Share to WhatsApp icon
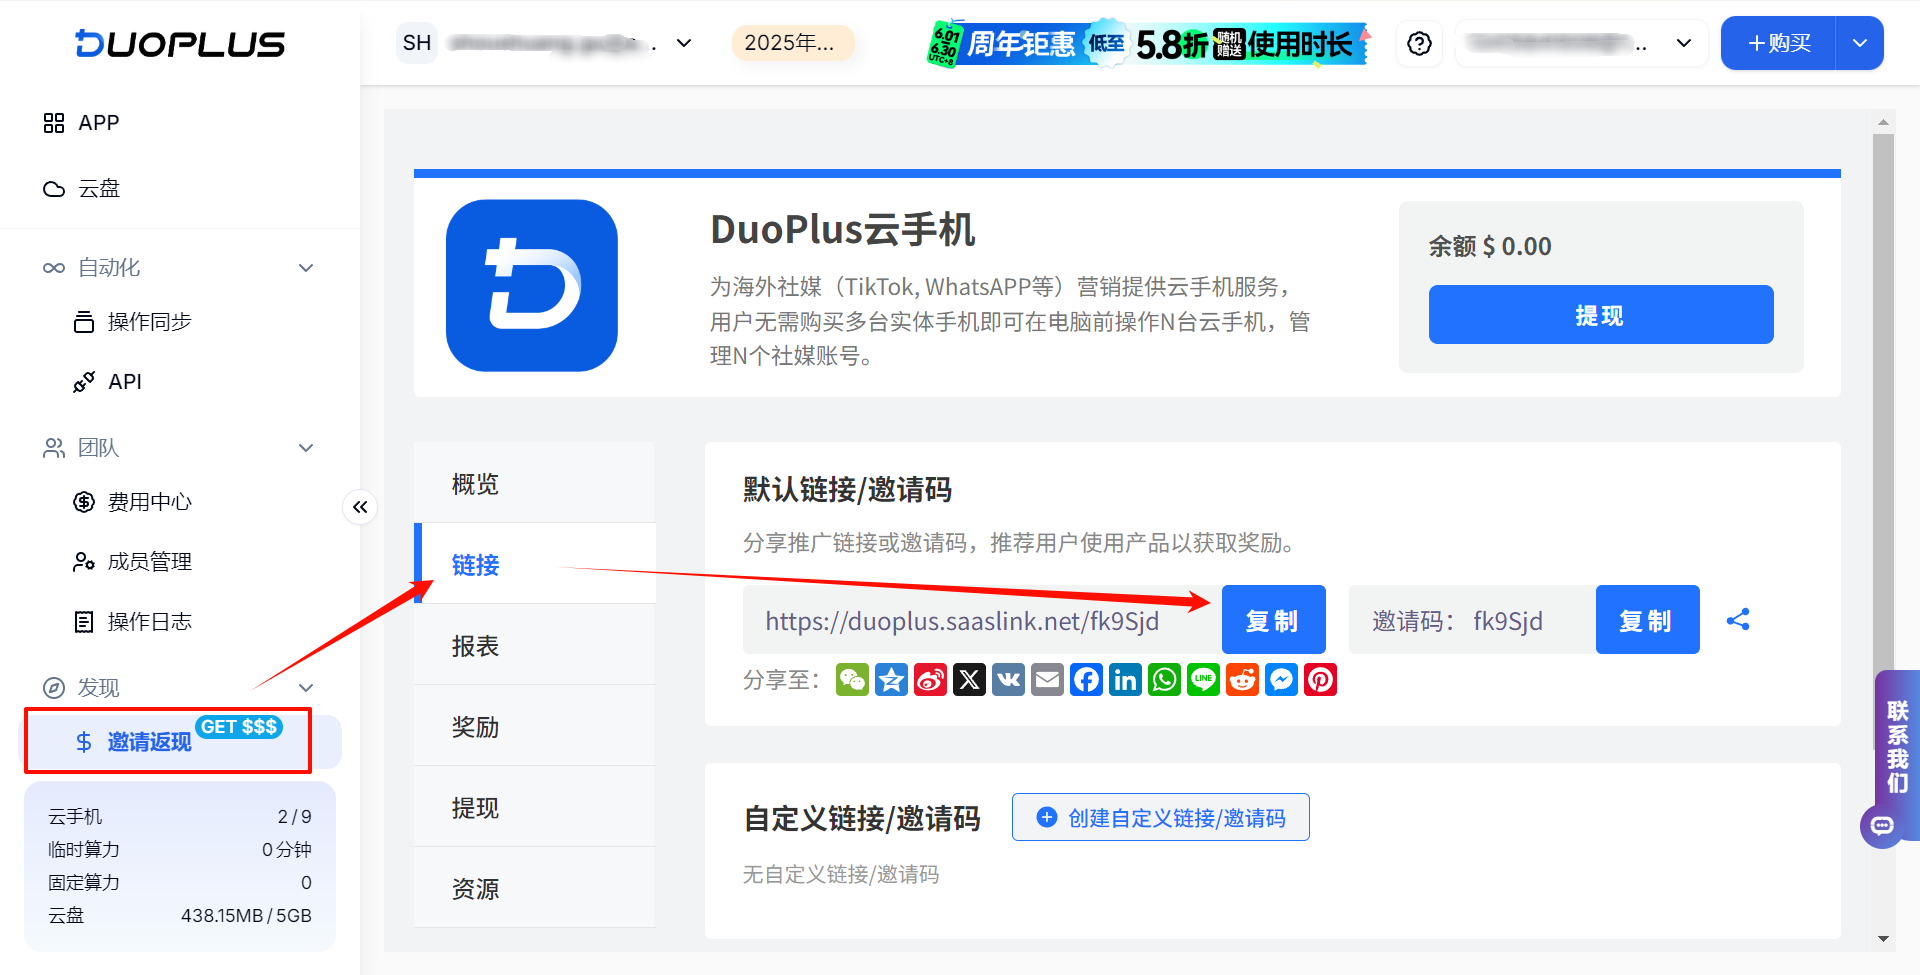Image resolution: width=1920 pixels, height=975 pixels. (x=1164, y=680)
